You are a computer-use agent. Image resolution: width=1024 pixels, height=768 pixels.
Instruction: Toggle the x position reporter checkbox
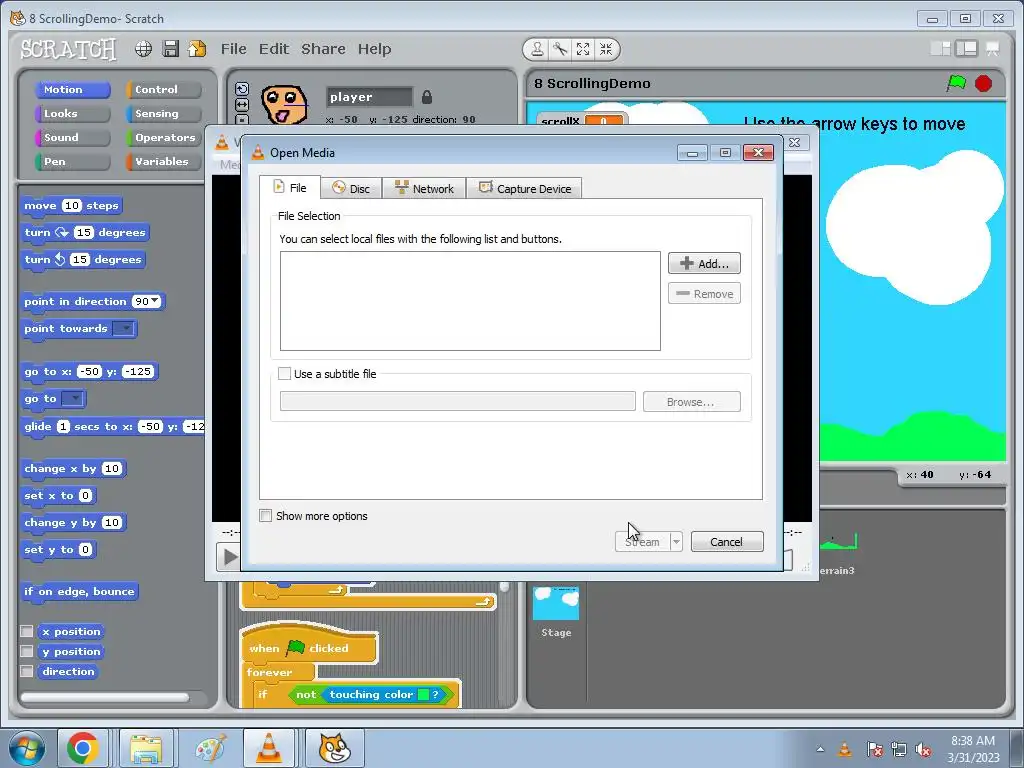[27, 631]
